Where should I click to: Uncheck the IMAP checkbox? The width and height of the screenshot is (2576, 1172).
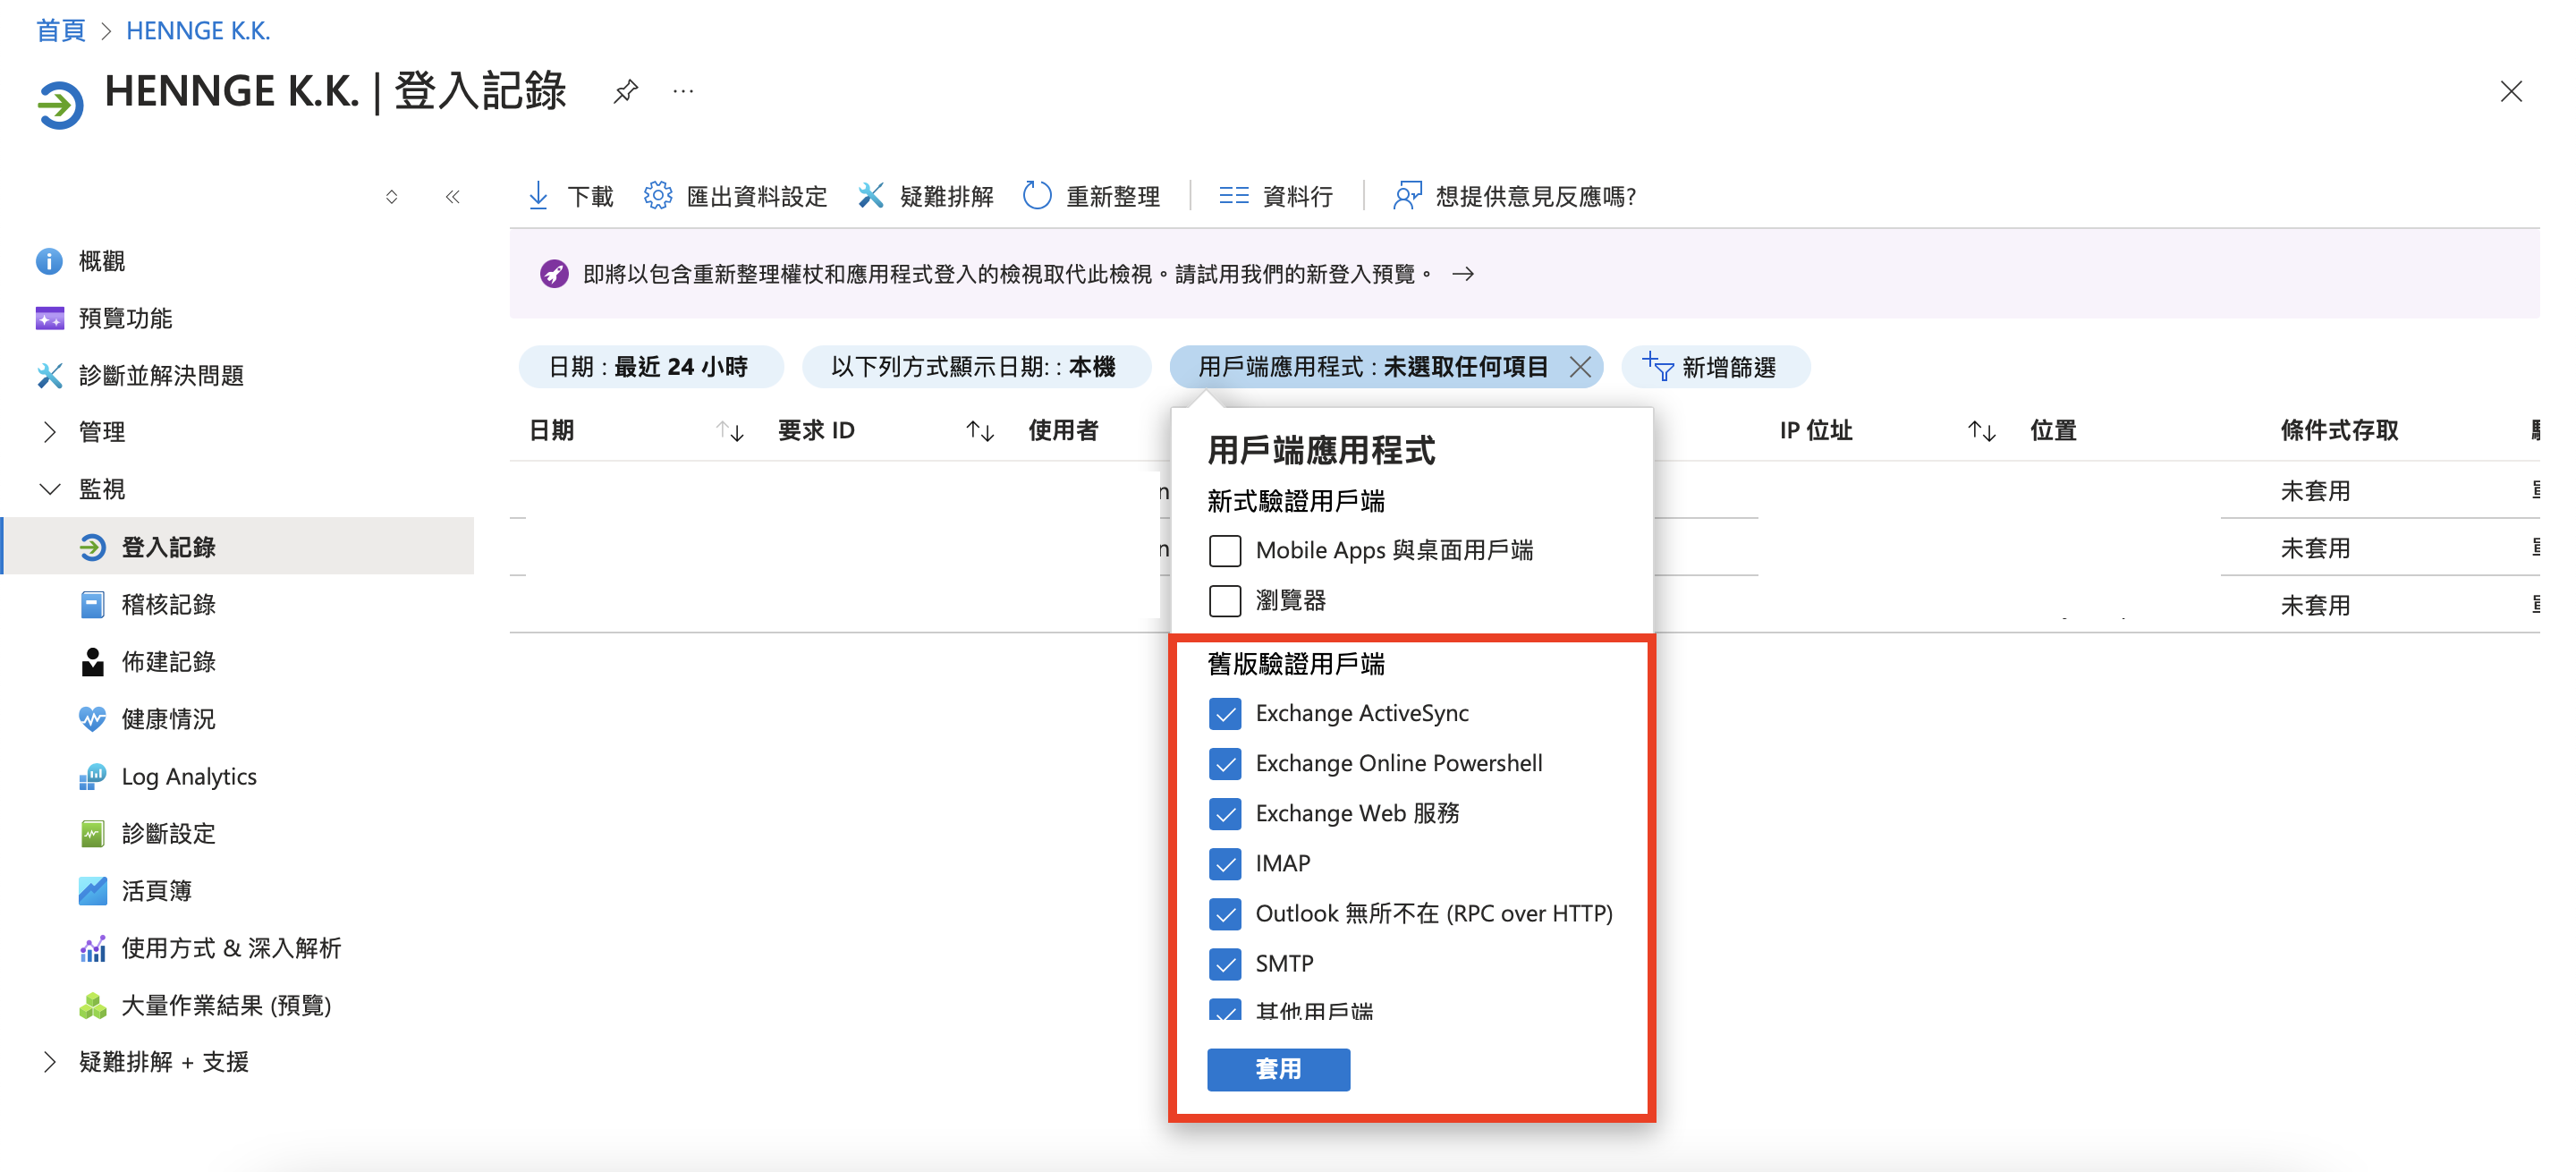pos(1225,863)
